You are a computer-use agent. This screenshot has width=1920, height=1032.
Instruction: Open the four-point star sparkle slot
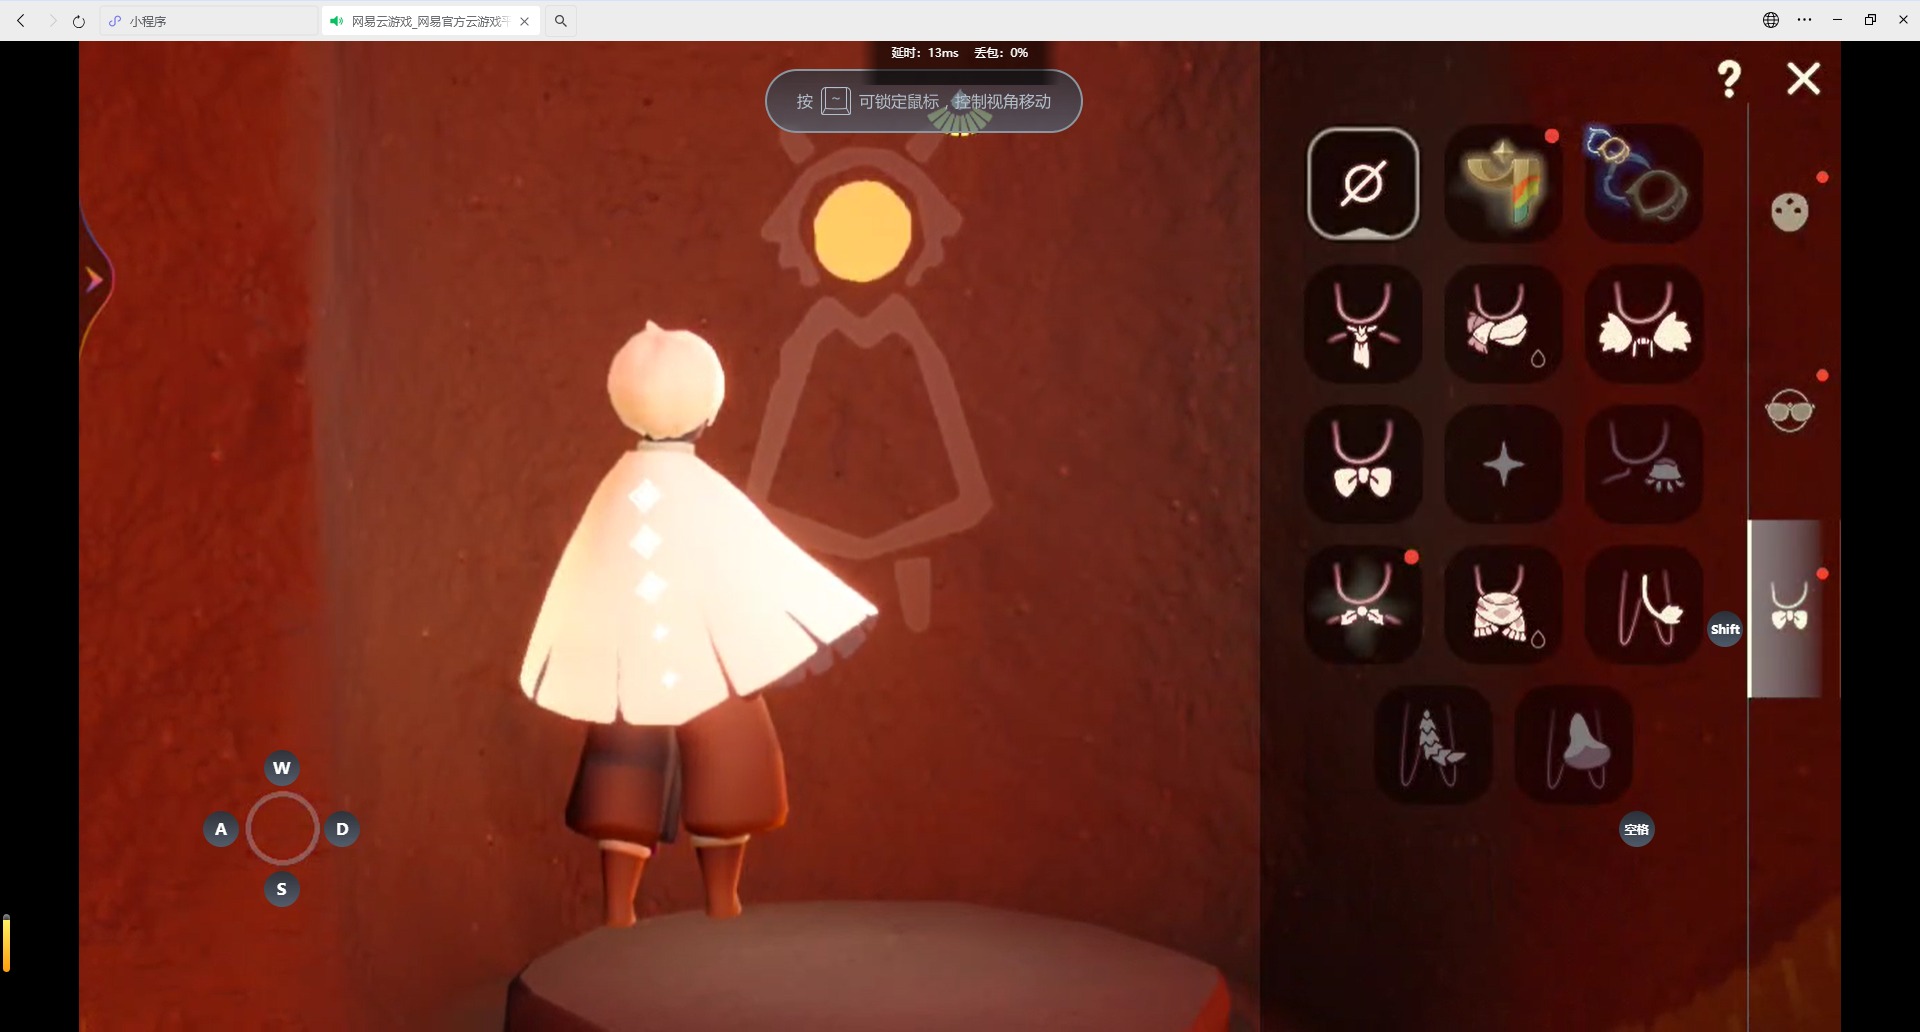[1503, 464]
